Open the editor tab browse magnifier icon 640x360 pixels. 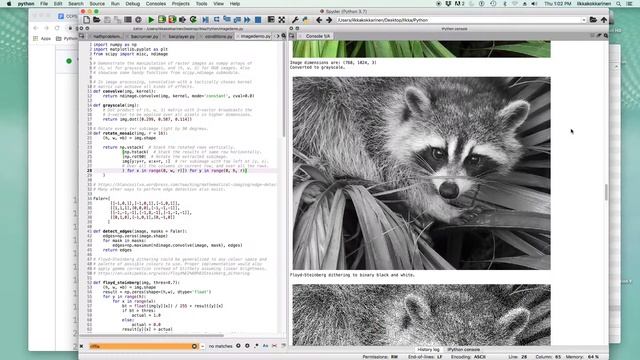284,36
